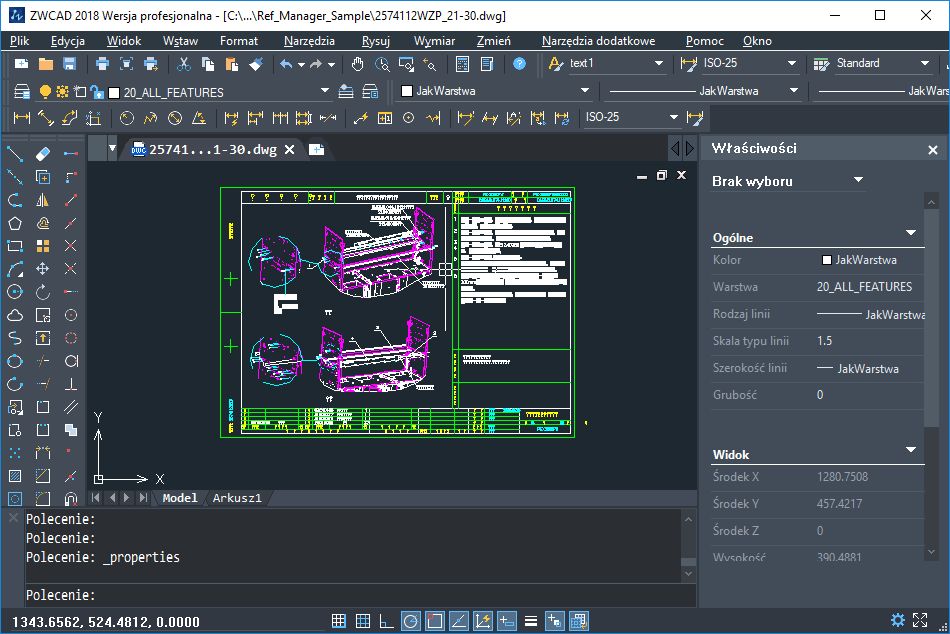950x634 pixels.
Task: Open the Standard table style dropdown
Action: point(925,63)
